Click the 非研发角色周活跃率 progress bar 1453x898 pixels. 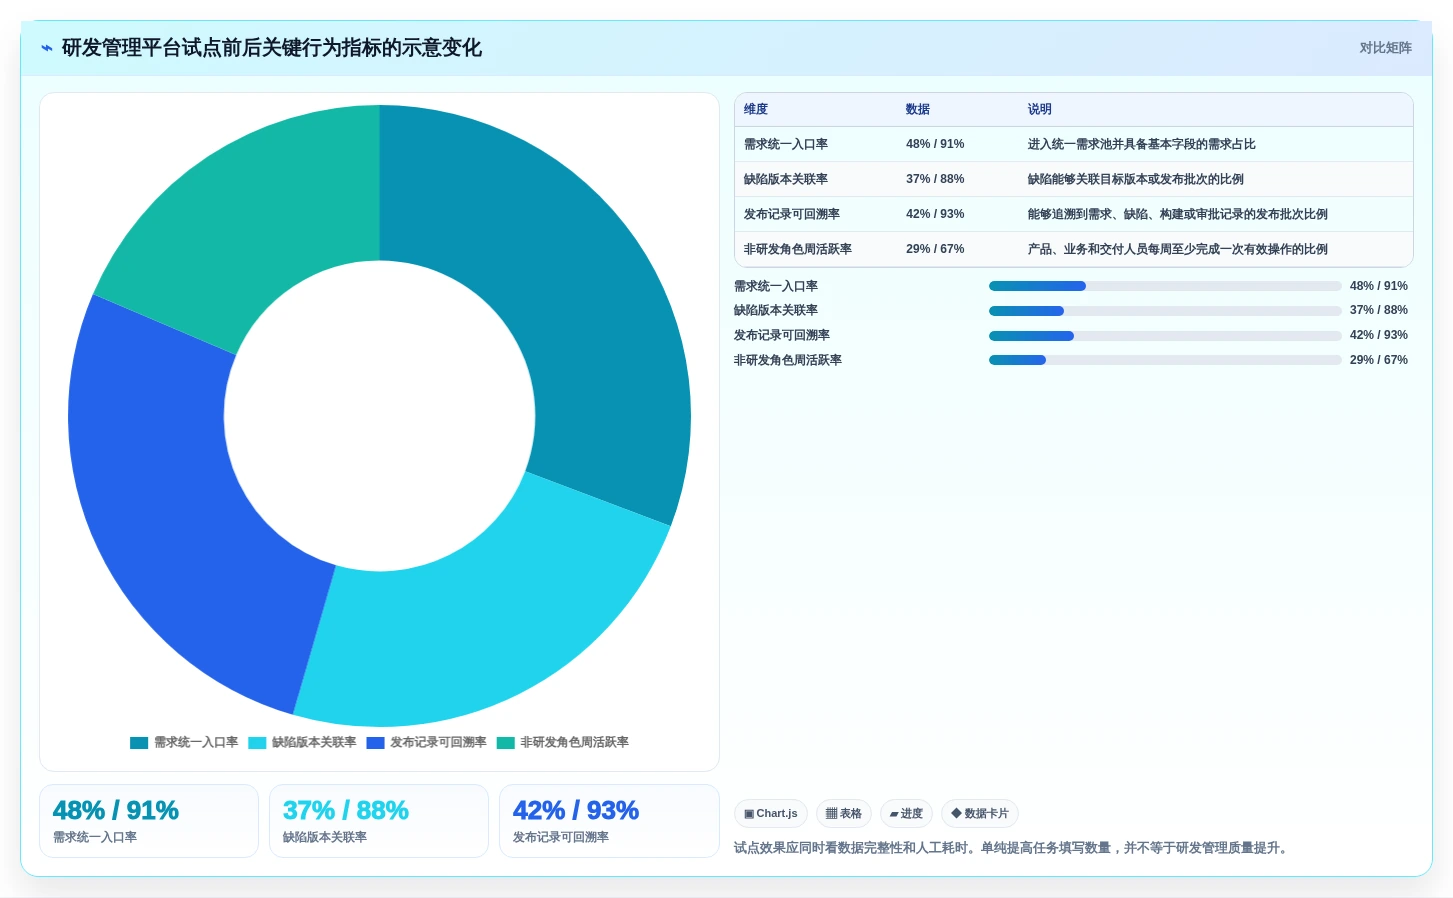(1165, 360)
